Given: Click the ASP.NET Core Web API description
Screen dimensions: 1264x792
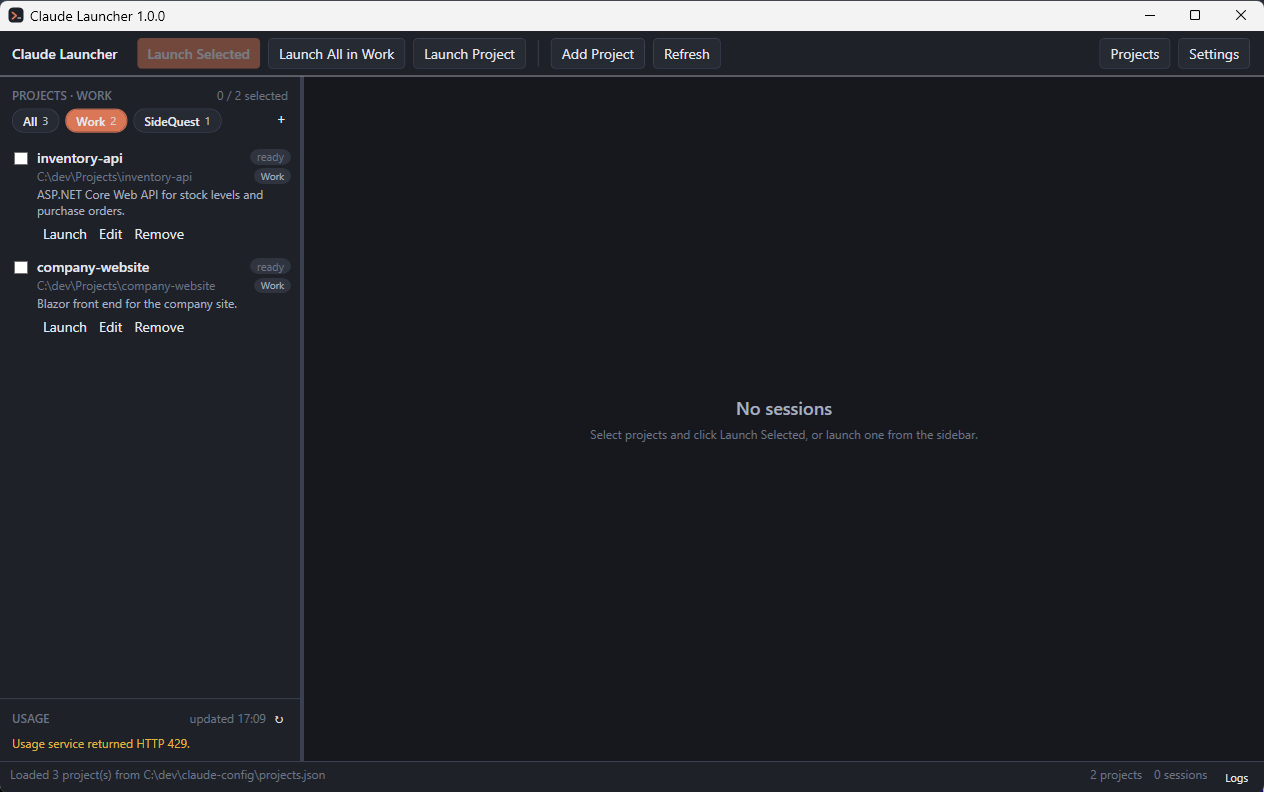Looking at the screenshot, I should (x=150, y=203).
